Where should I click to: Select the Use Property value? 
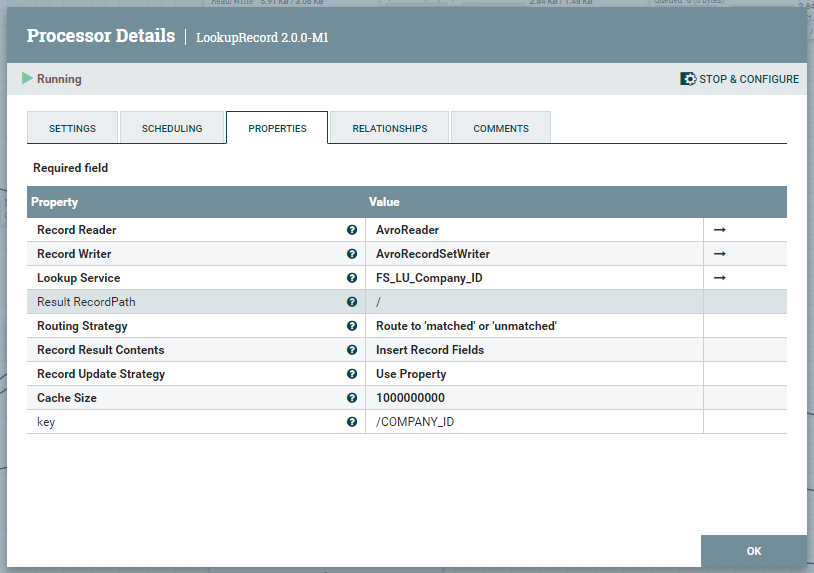click(534, 374)
